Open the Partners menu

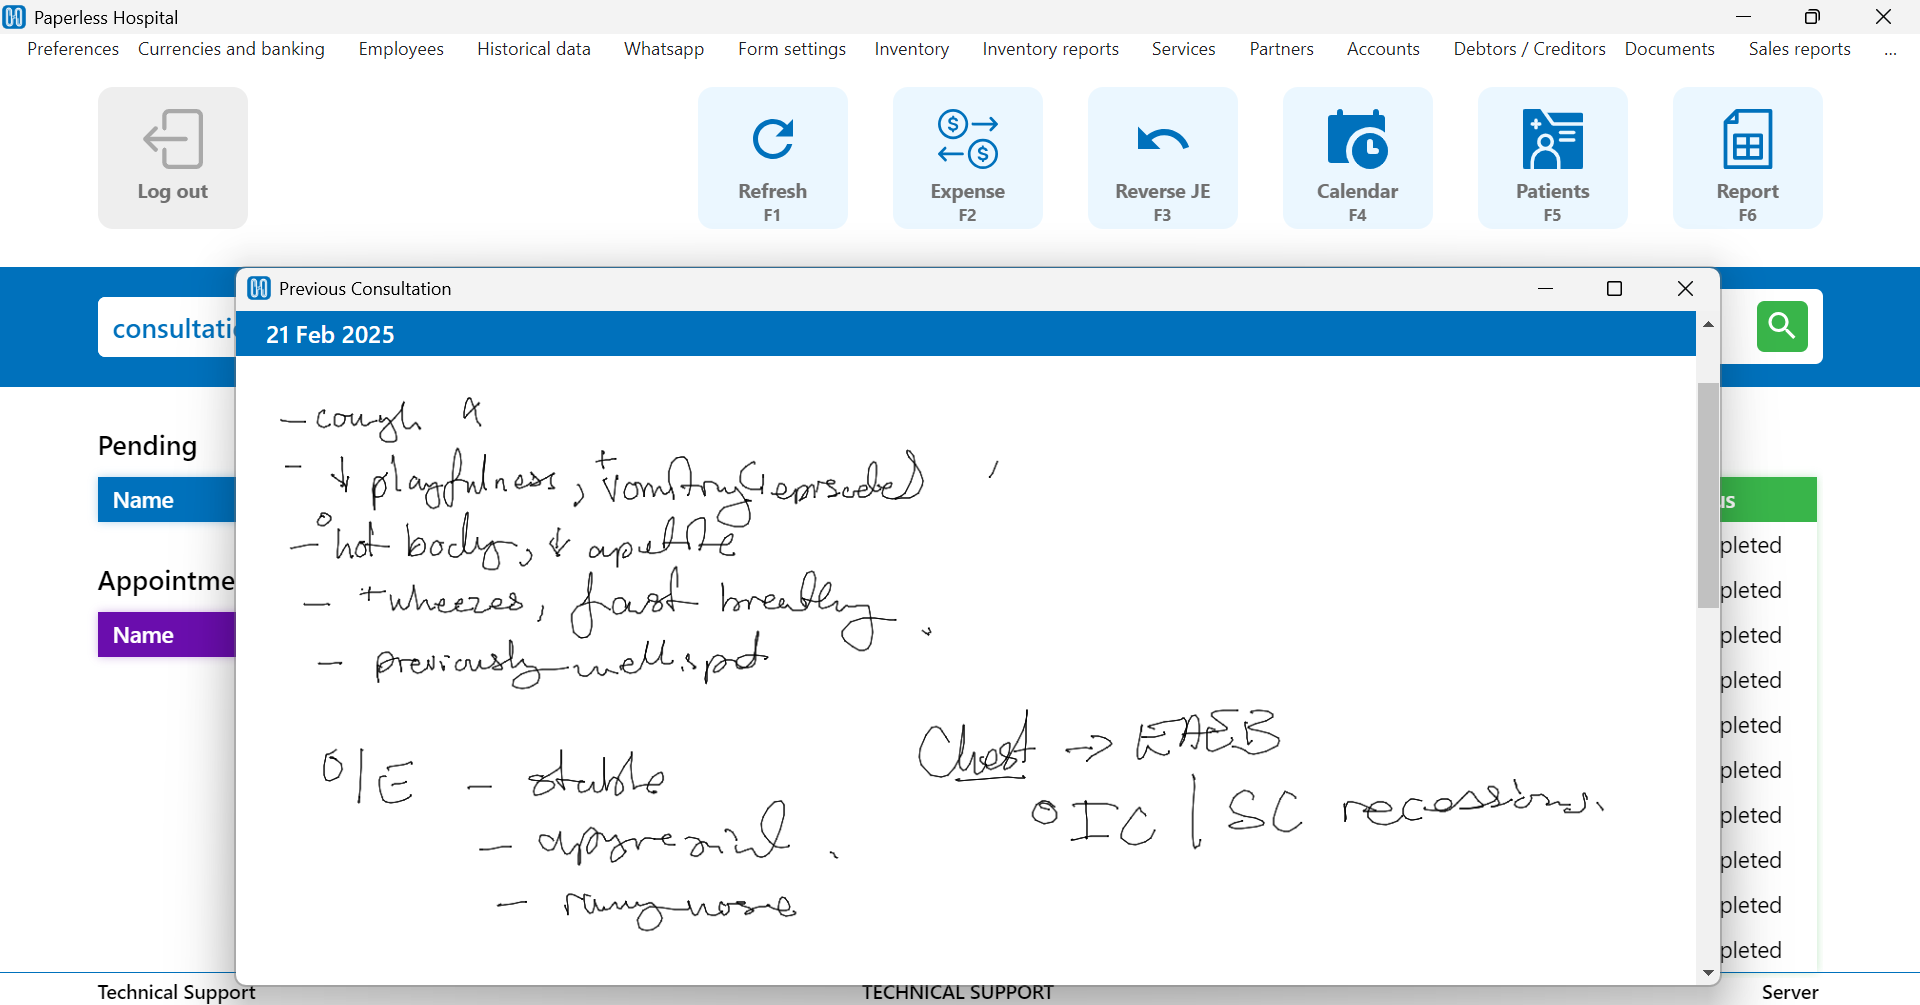pyautogui.click(x=1282, y=49)
